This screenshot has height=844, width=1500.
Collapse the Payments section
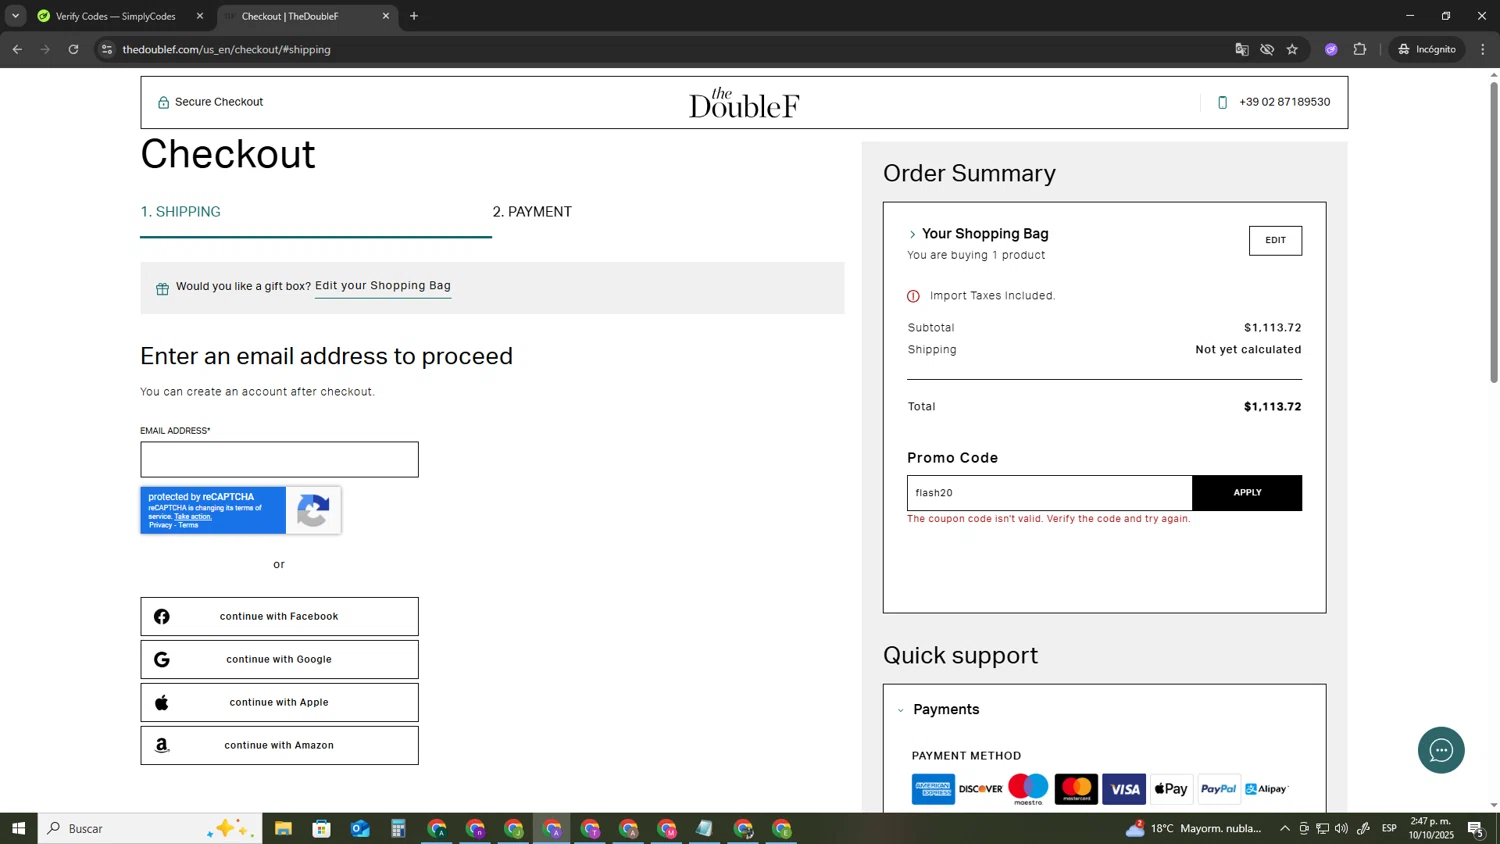901,711
